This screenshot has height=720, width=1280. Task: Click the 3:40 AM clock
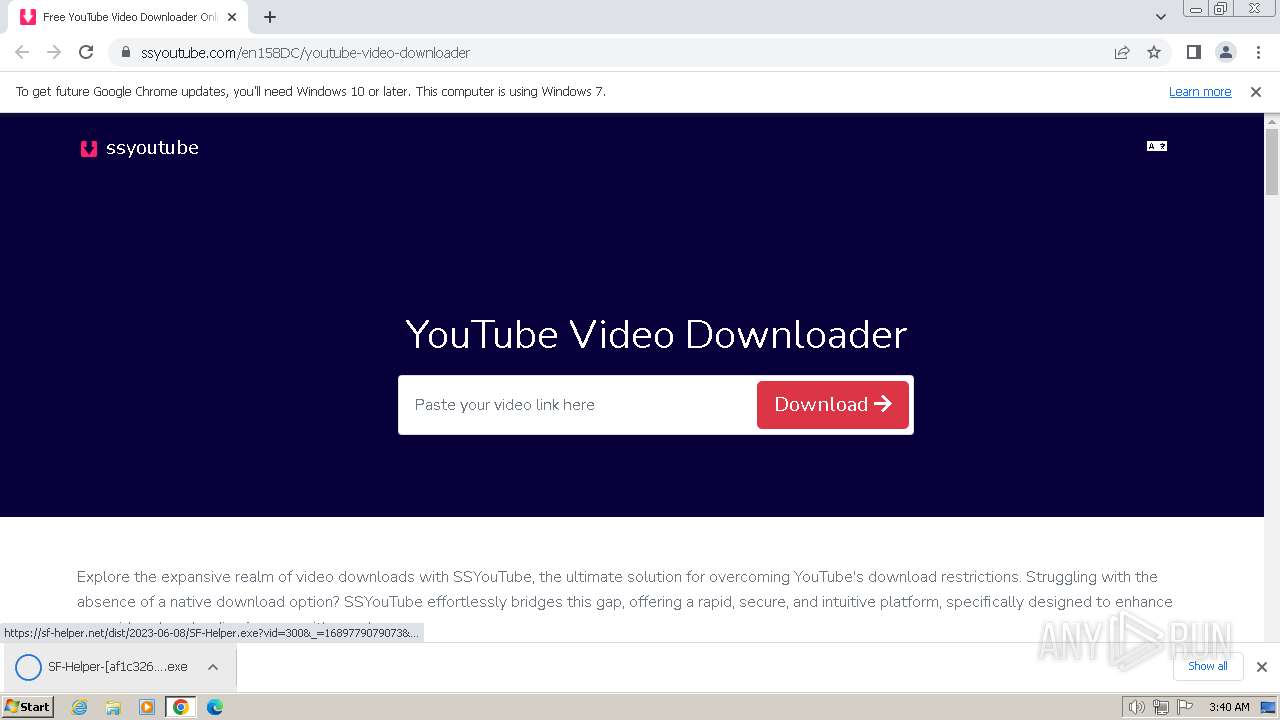coord(1229,707)
